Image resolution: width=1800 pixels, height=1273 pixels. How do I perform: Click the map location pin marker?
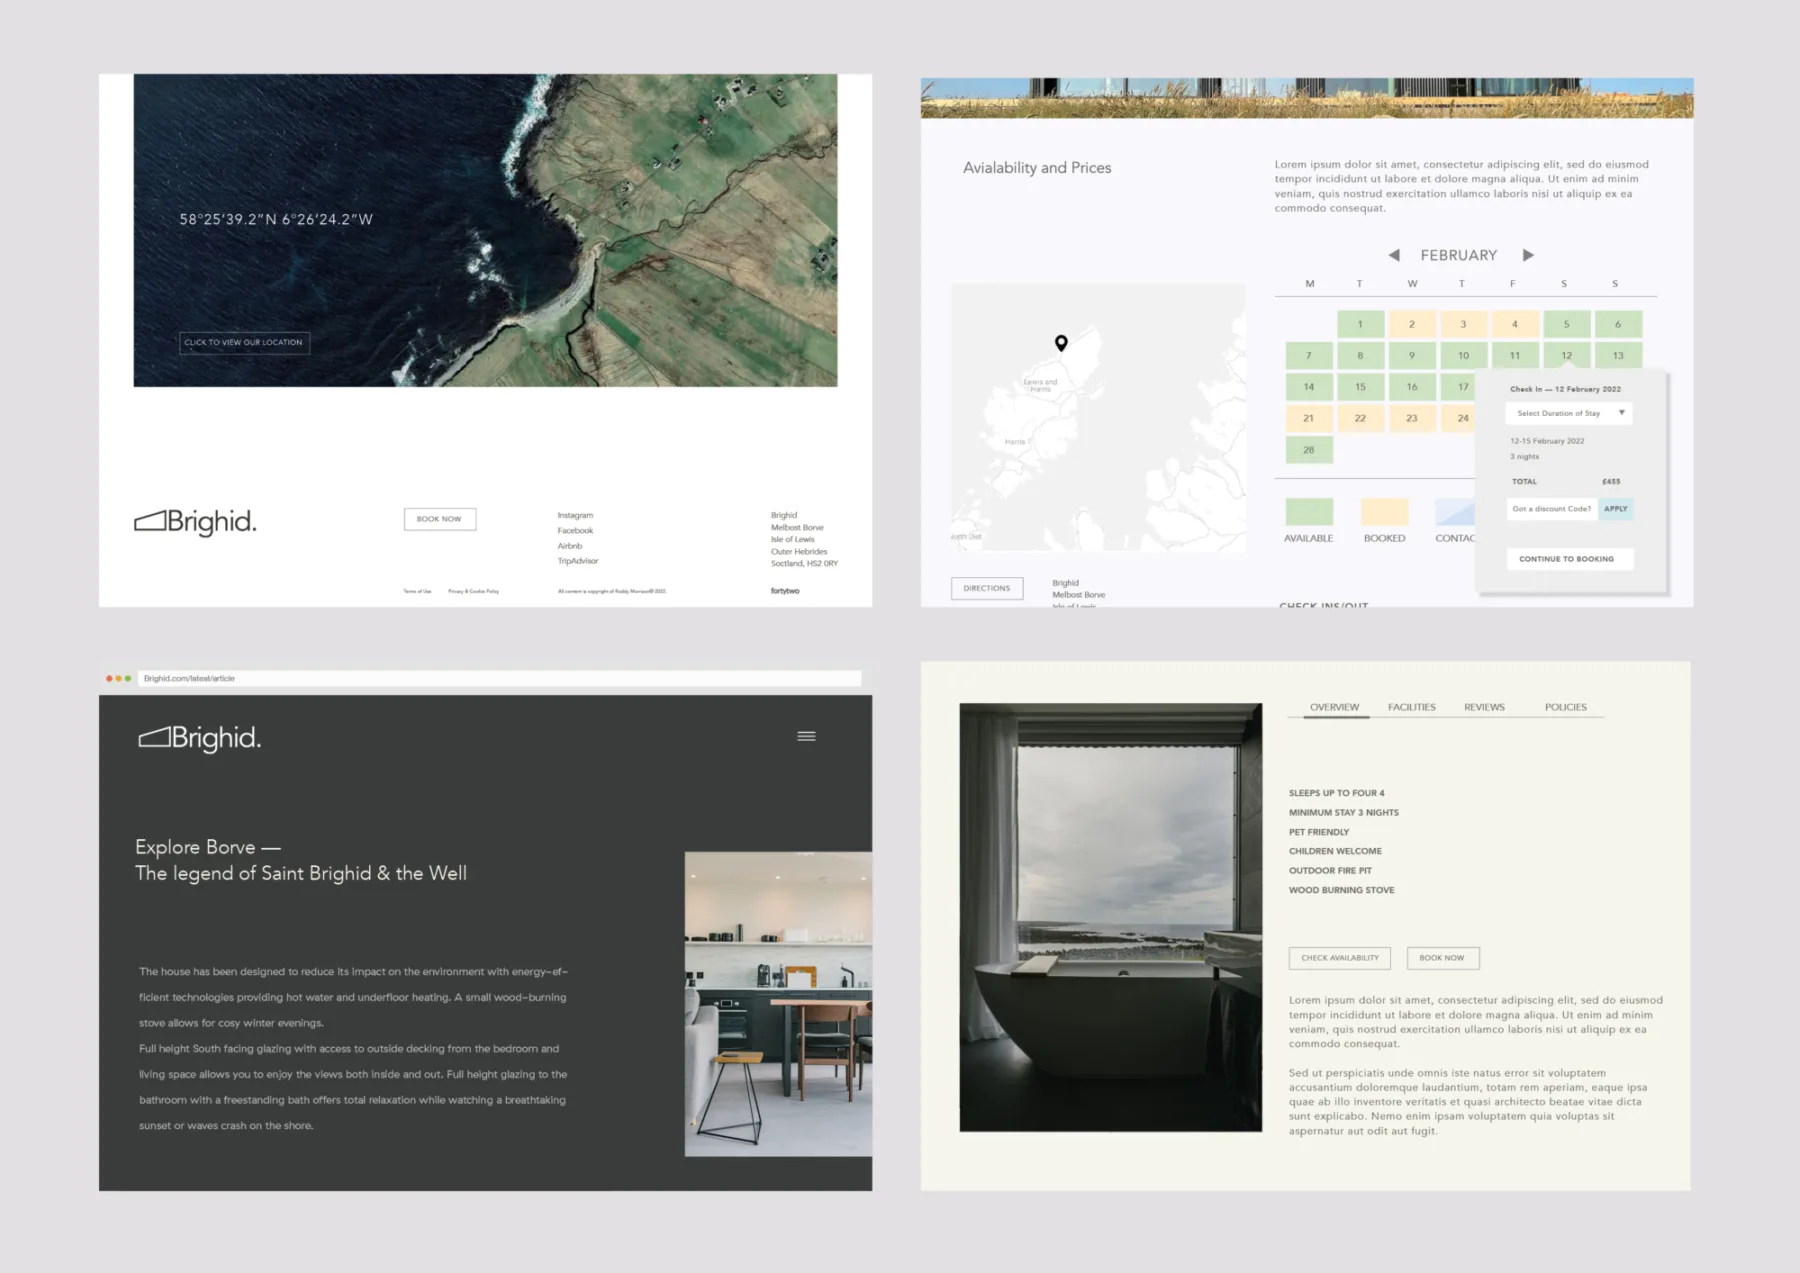(1061, 343)
